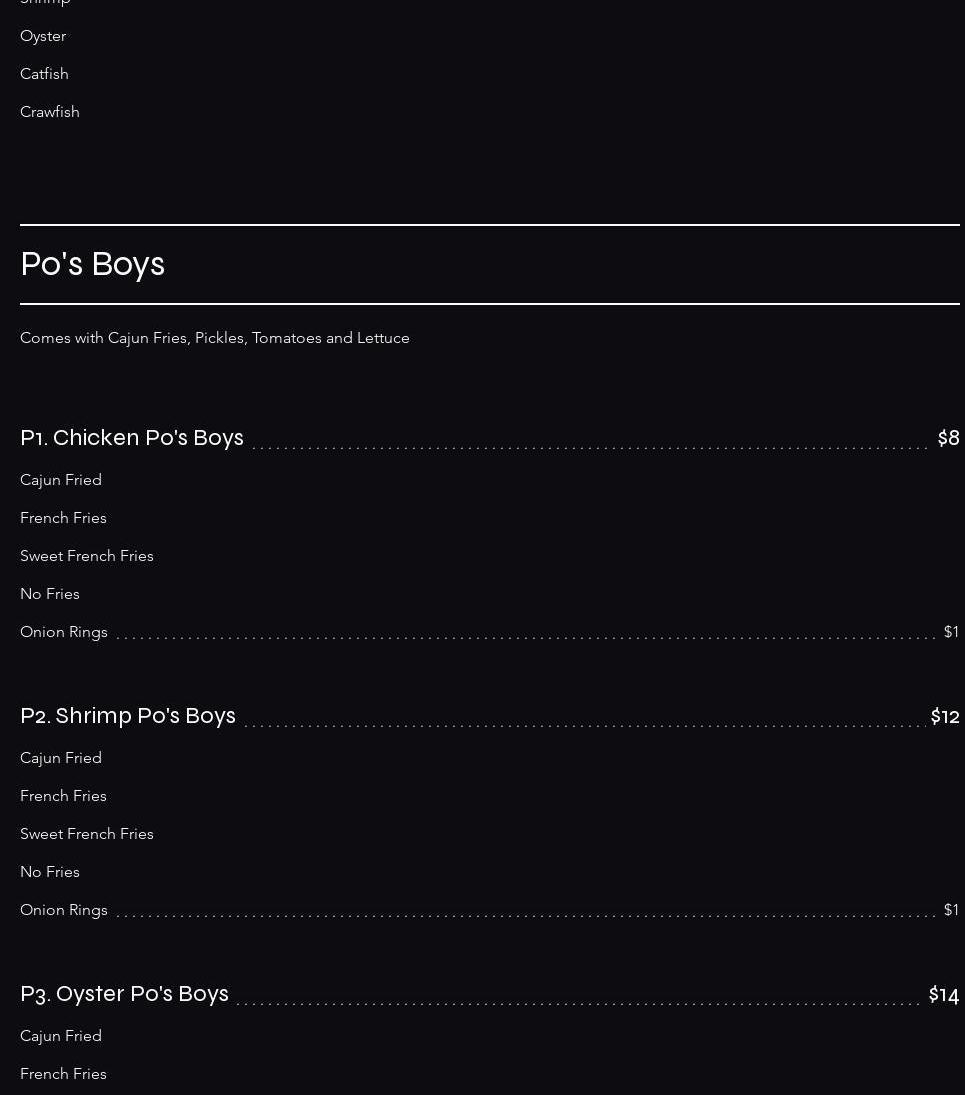Select Onion Rings under Chicken Po's Boys
965x1095 pixels.
point(64,632)
